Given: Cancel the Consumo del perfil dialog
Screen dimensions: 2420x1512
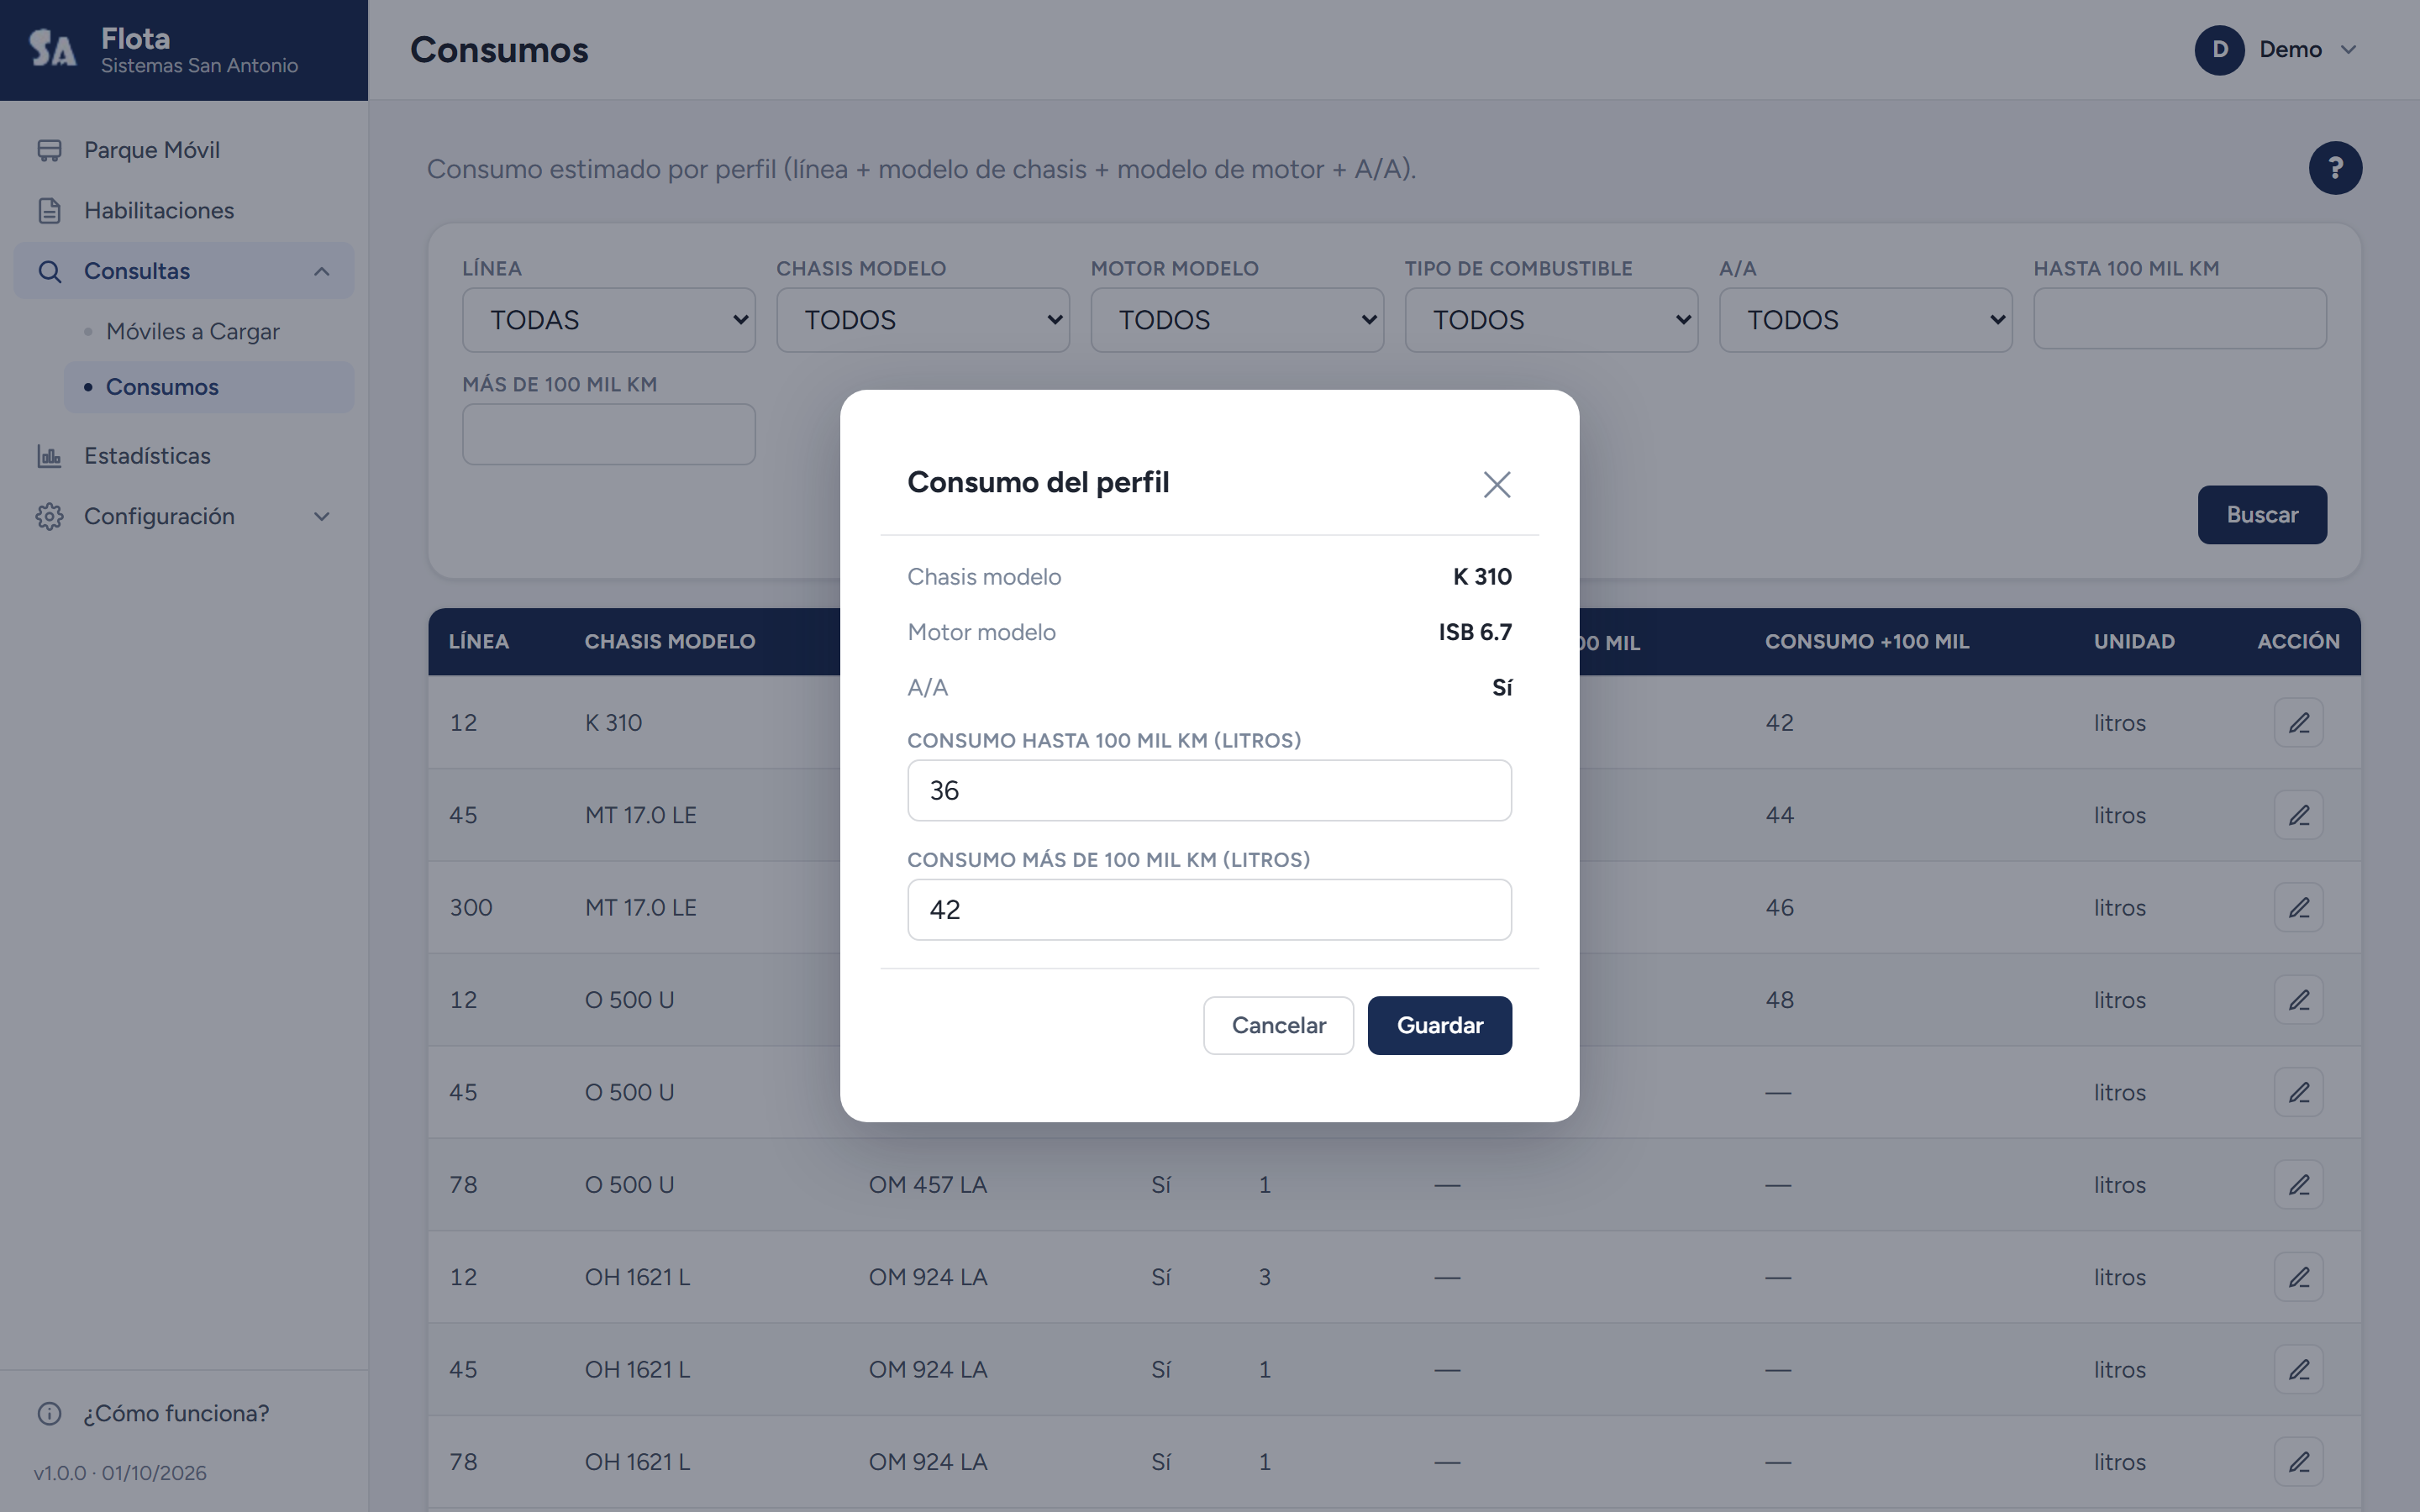Looking at the screenshot, I should [x=1278, y=1025].
